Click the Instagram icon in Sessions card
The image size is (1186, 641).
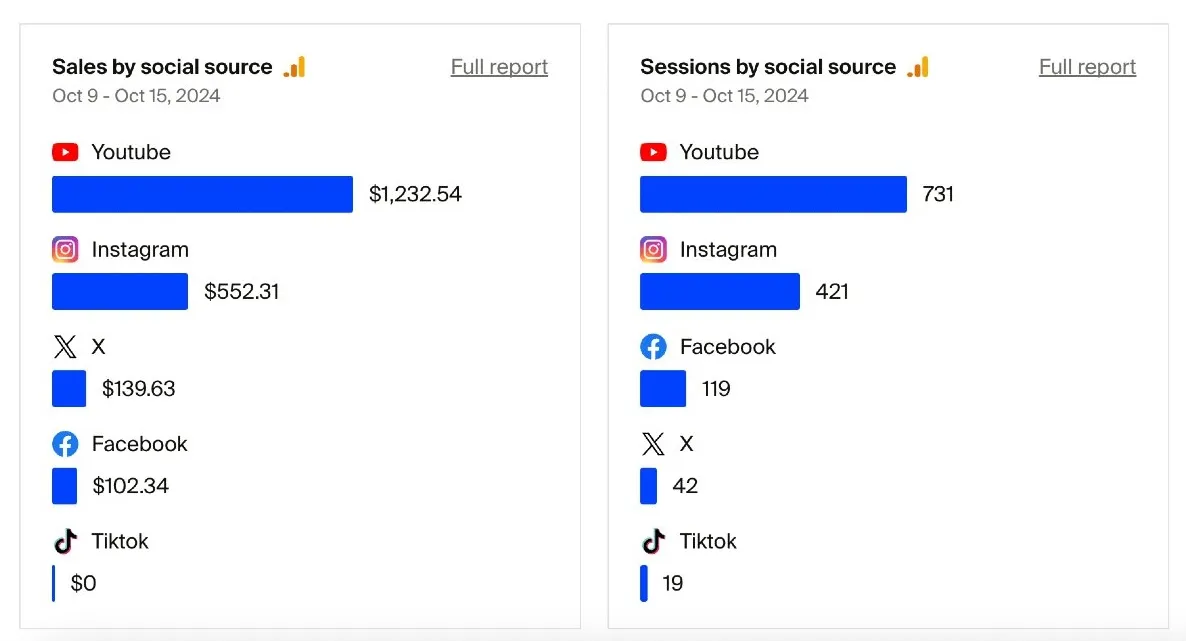pos(653,250)
